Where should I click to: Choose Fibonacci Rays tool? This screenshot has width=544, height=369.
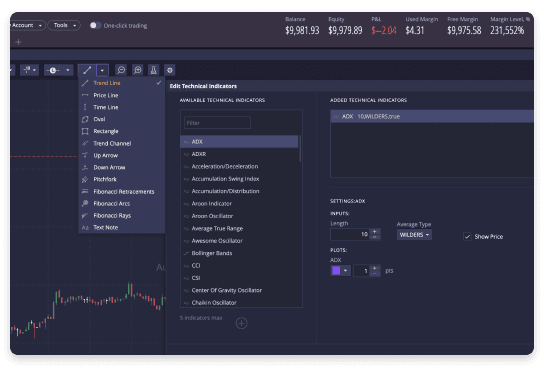click(121, 215)
